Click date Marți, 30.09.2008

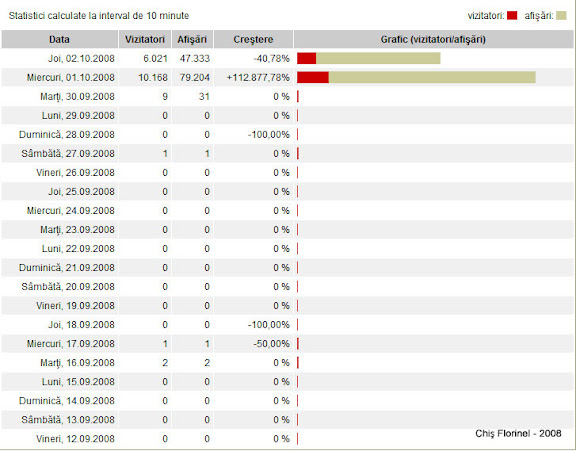tap(78, 97)
